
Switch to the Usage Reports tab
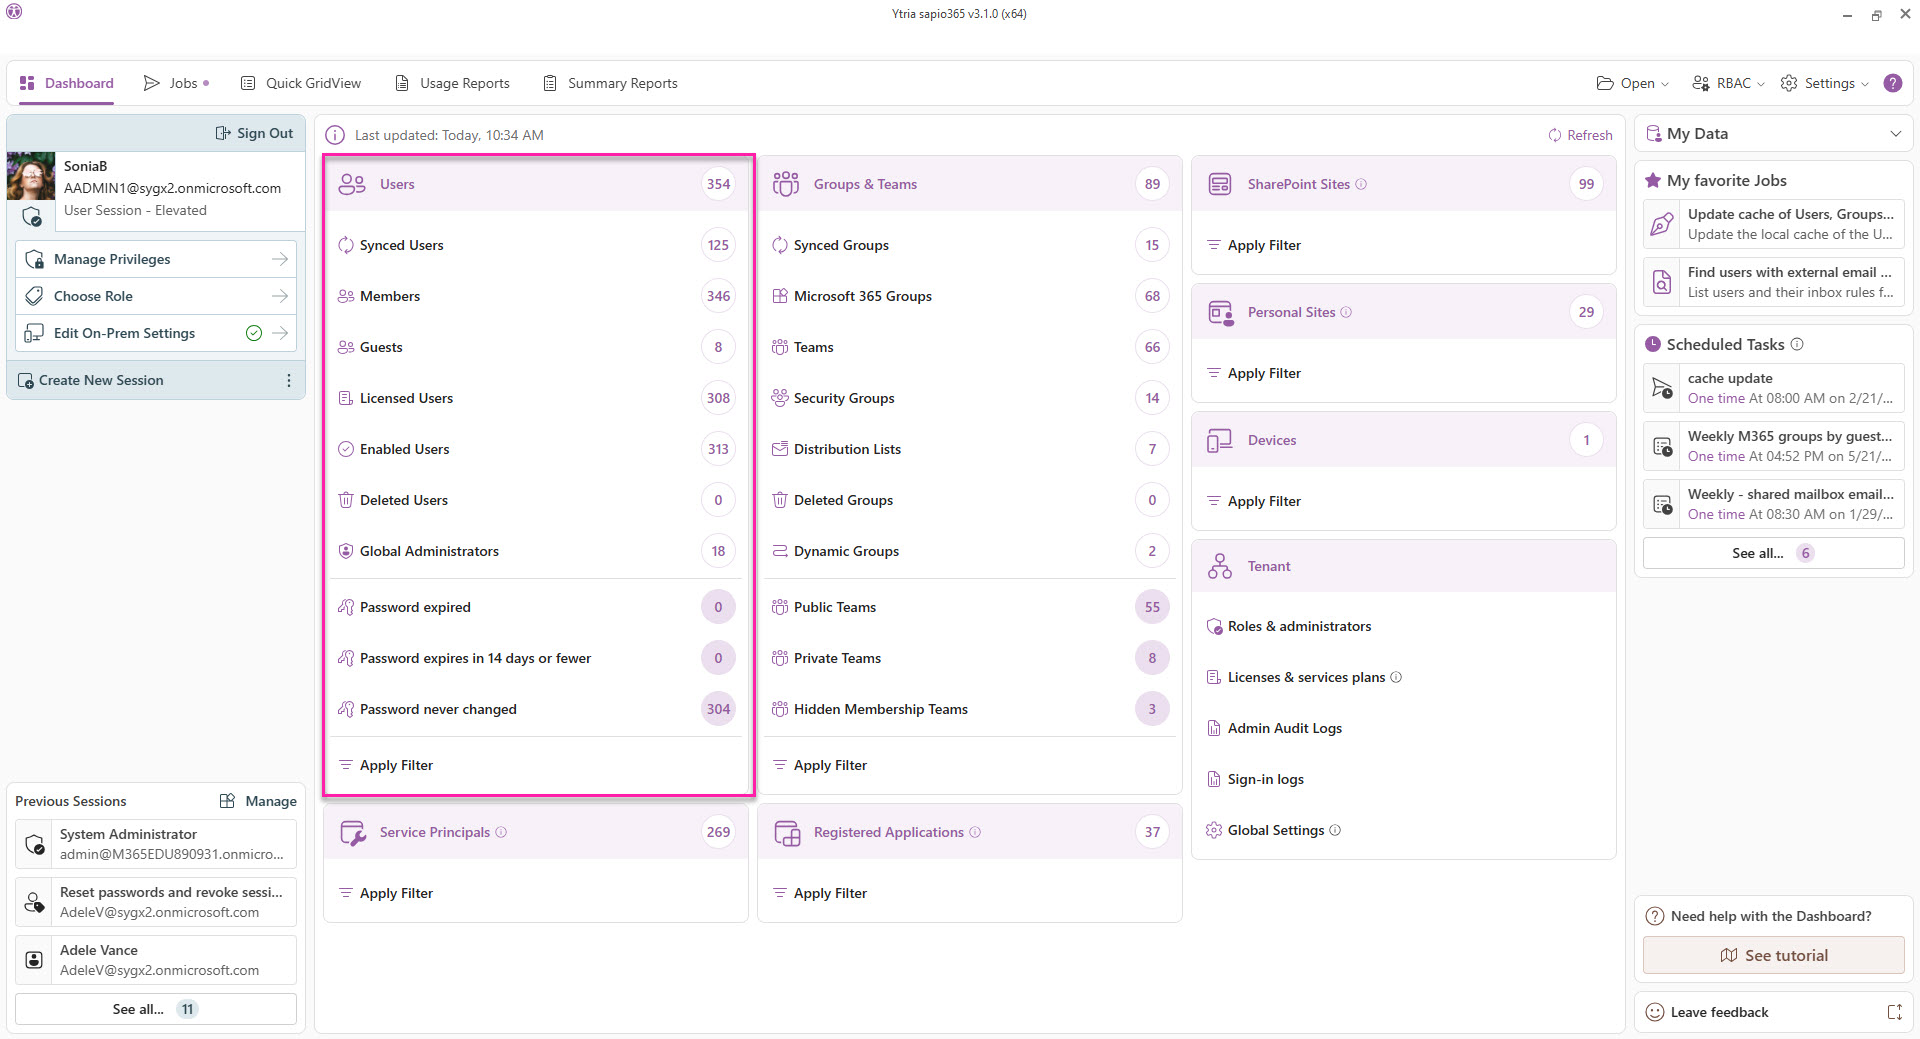pos(452,83)
